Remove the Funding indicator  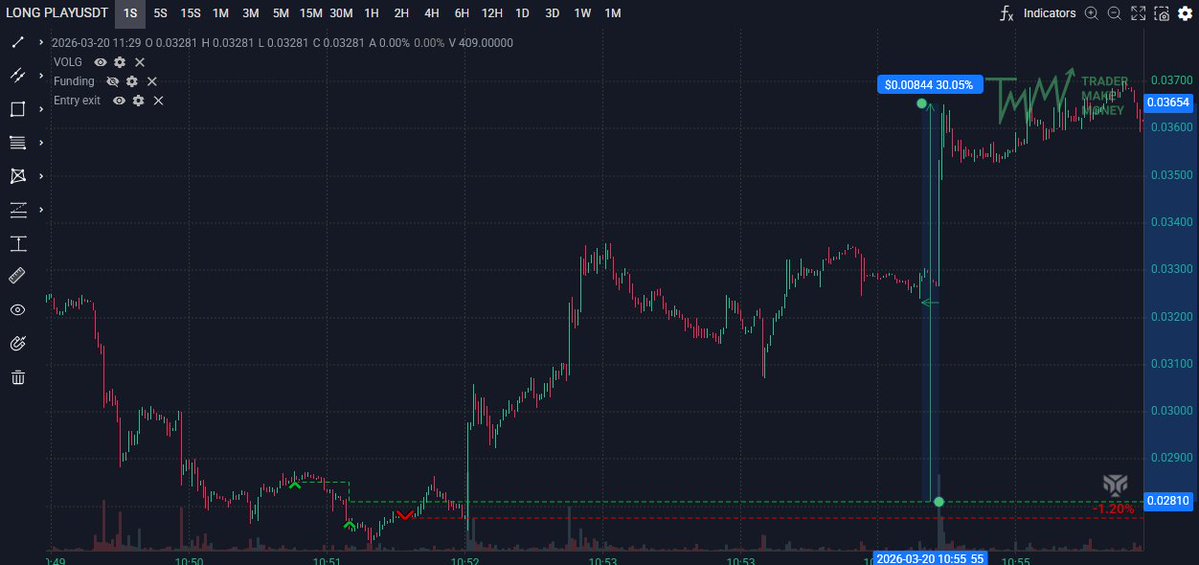[152, 81]
